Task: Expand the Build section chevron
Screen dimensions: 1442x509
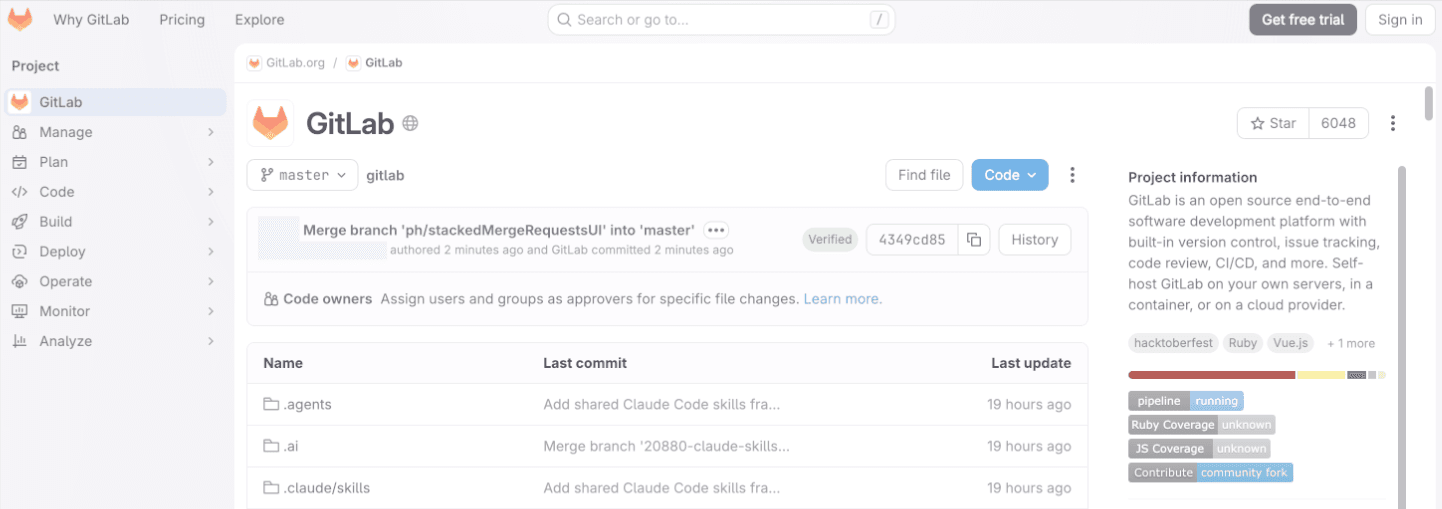Action: pos(211,222)
